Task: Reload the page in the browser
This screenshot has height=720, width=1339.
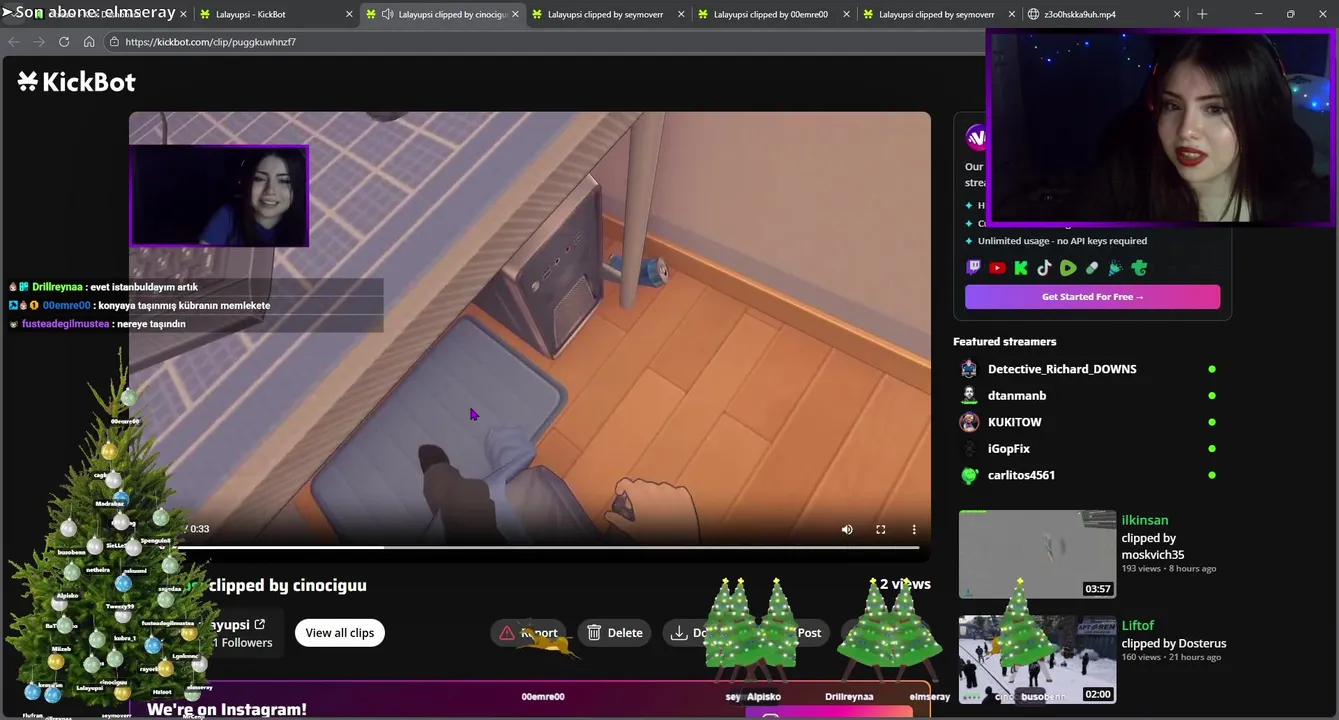Action: coord(64,42)
